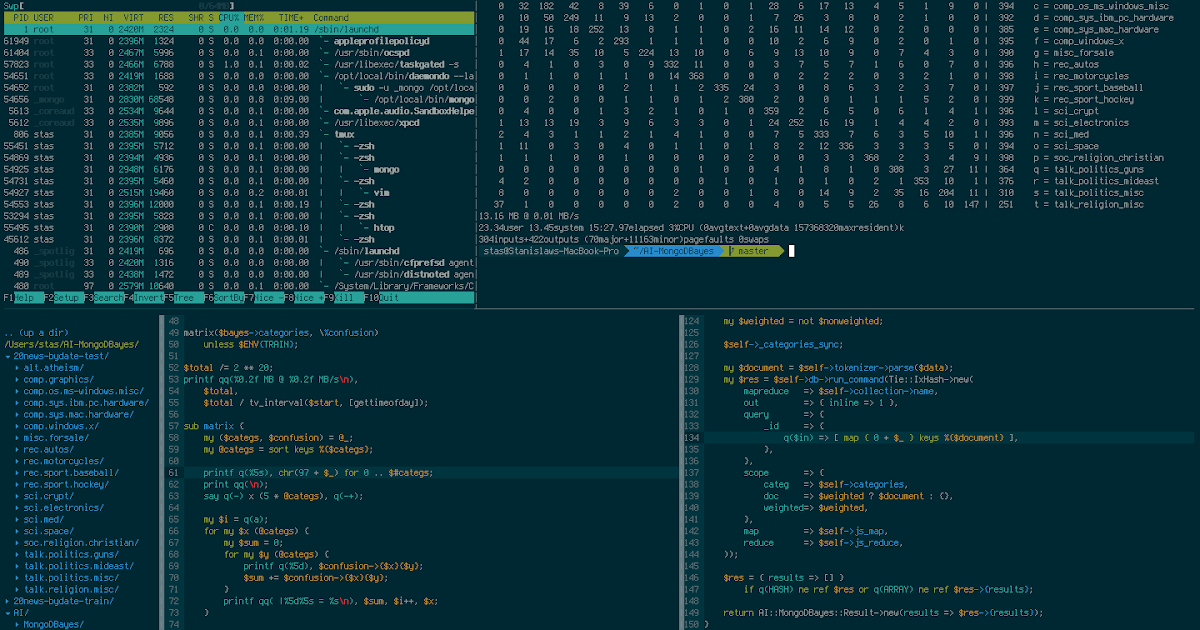
Task: Toggle tree view with F5Tree
Action: coord(183,297)
